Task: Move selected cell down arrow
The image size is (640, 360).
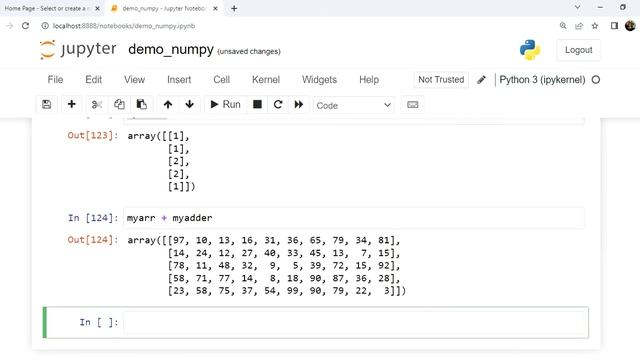Action: pos(189,104)
